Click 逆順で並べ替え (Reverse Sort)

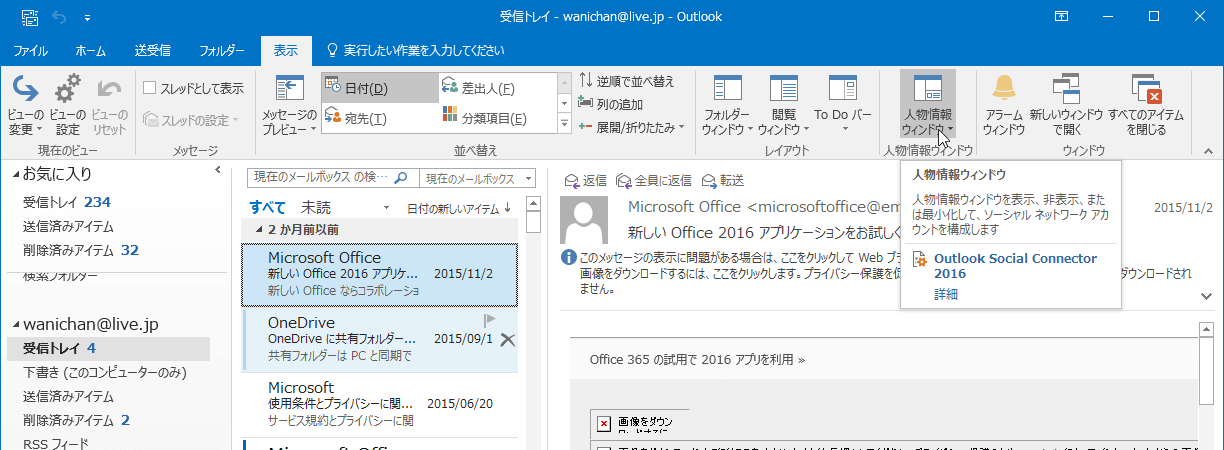click(626, 82)
